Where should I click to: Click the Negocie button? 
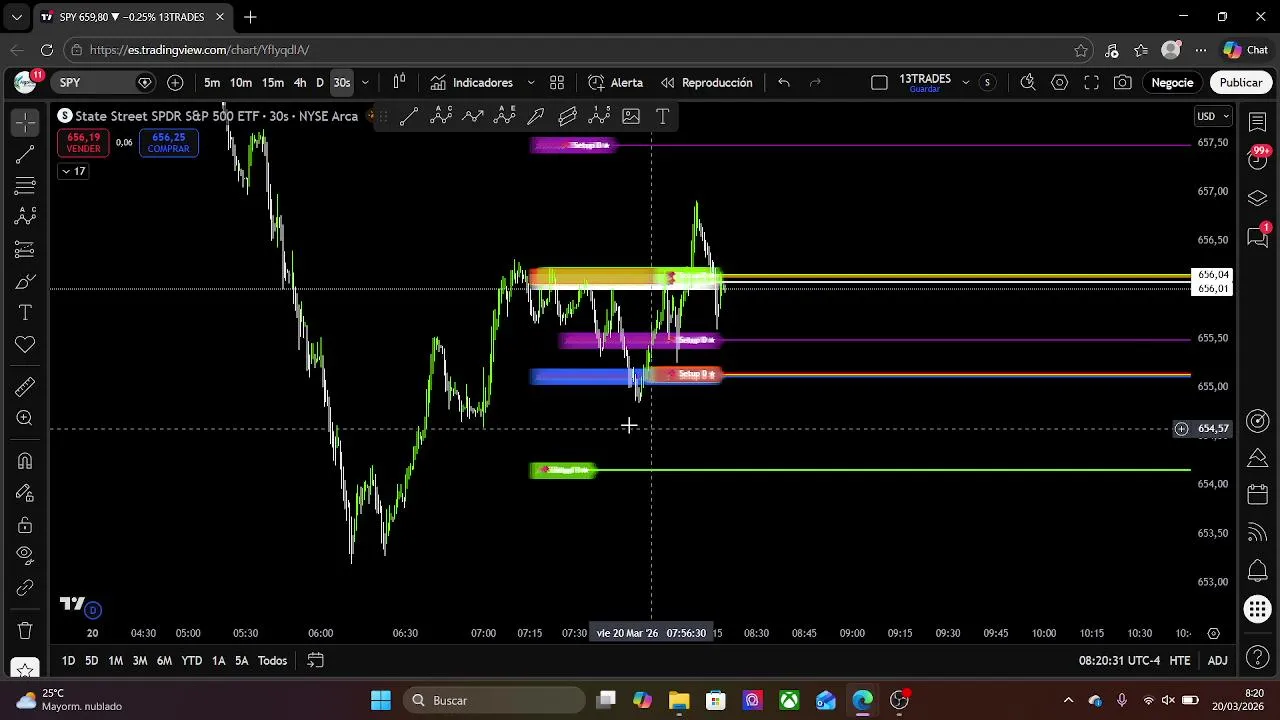click(x=1172, y=83)
